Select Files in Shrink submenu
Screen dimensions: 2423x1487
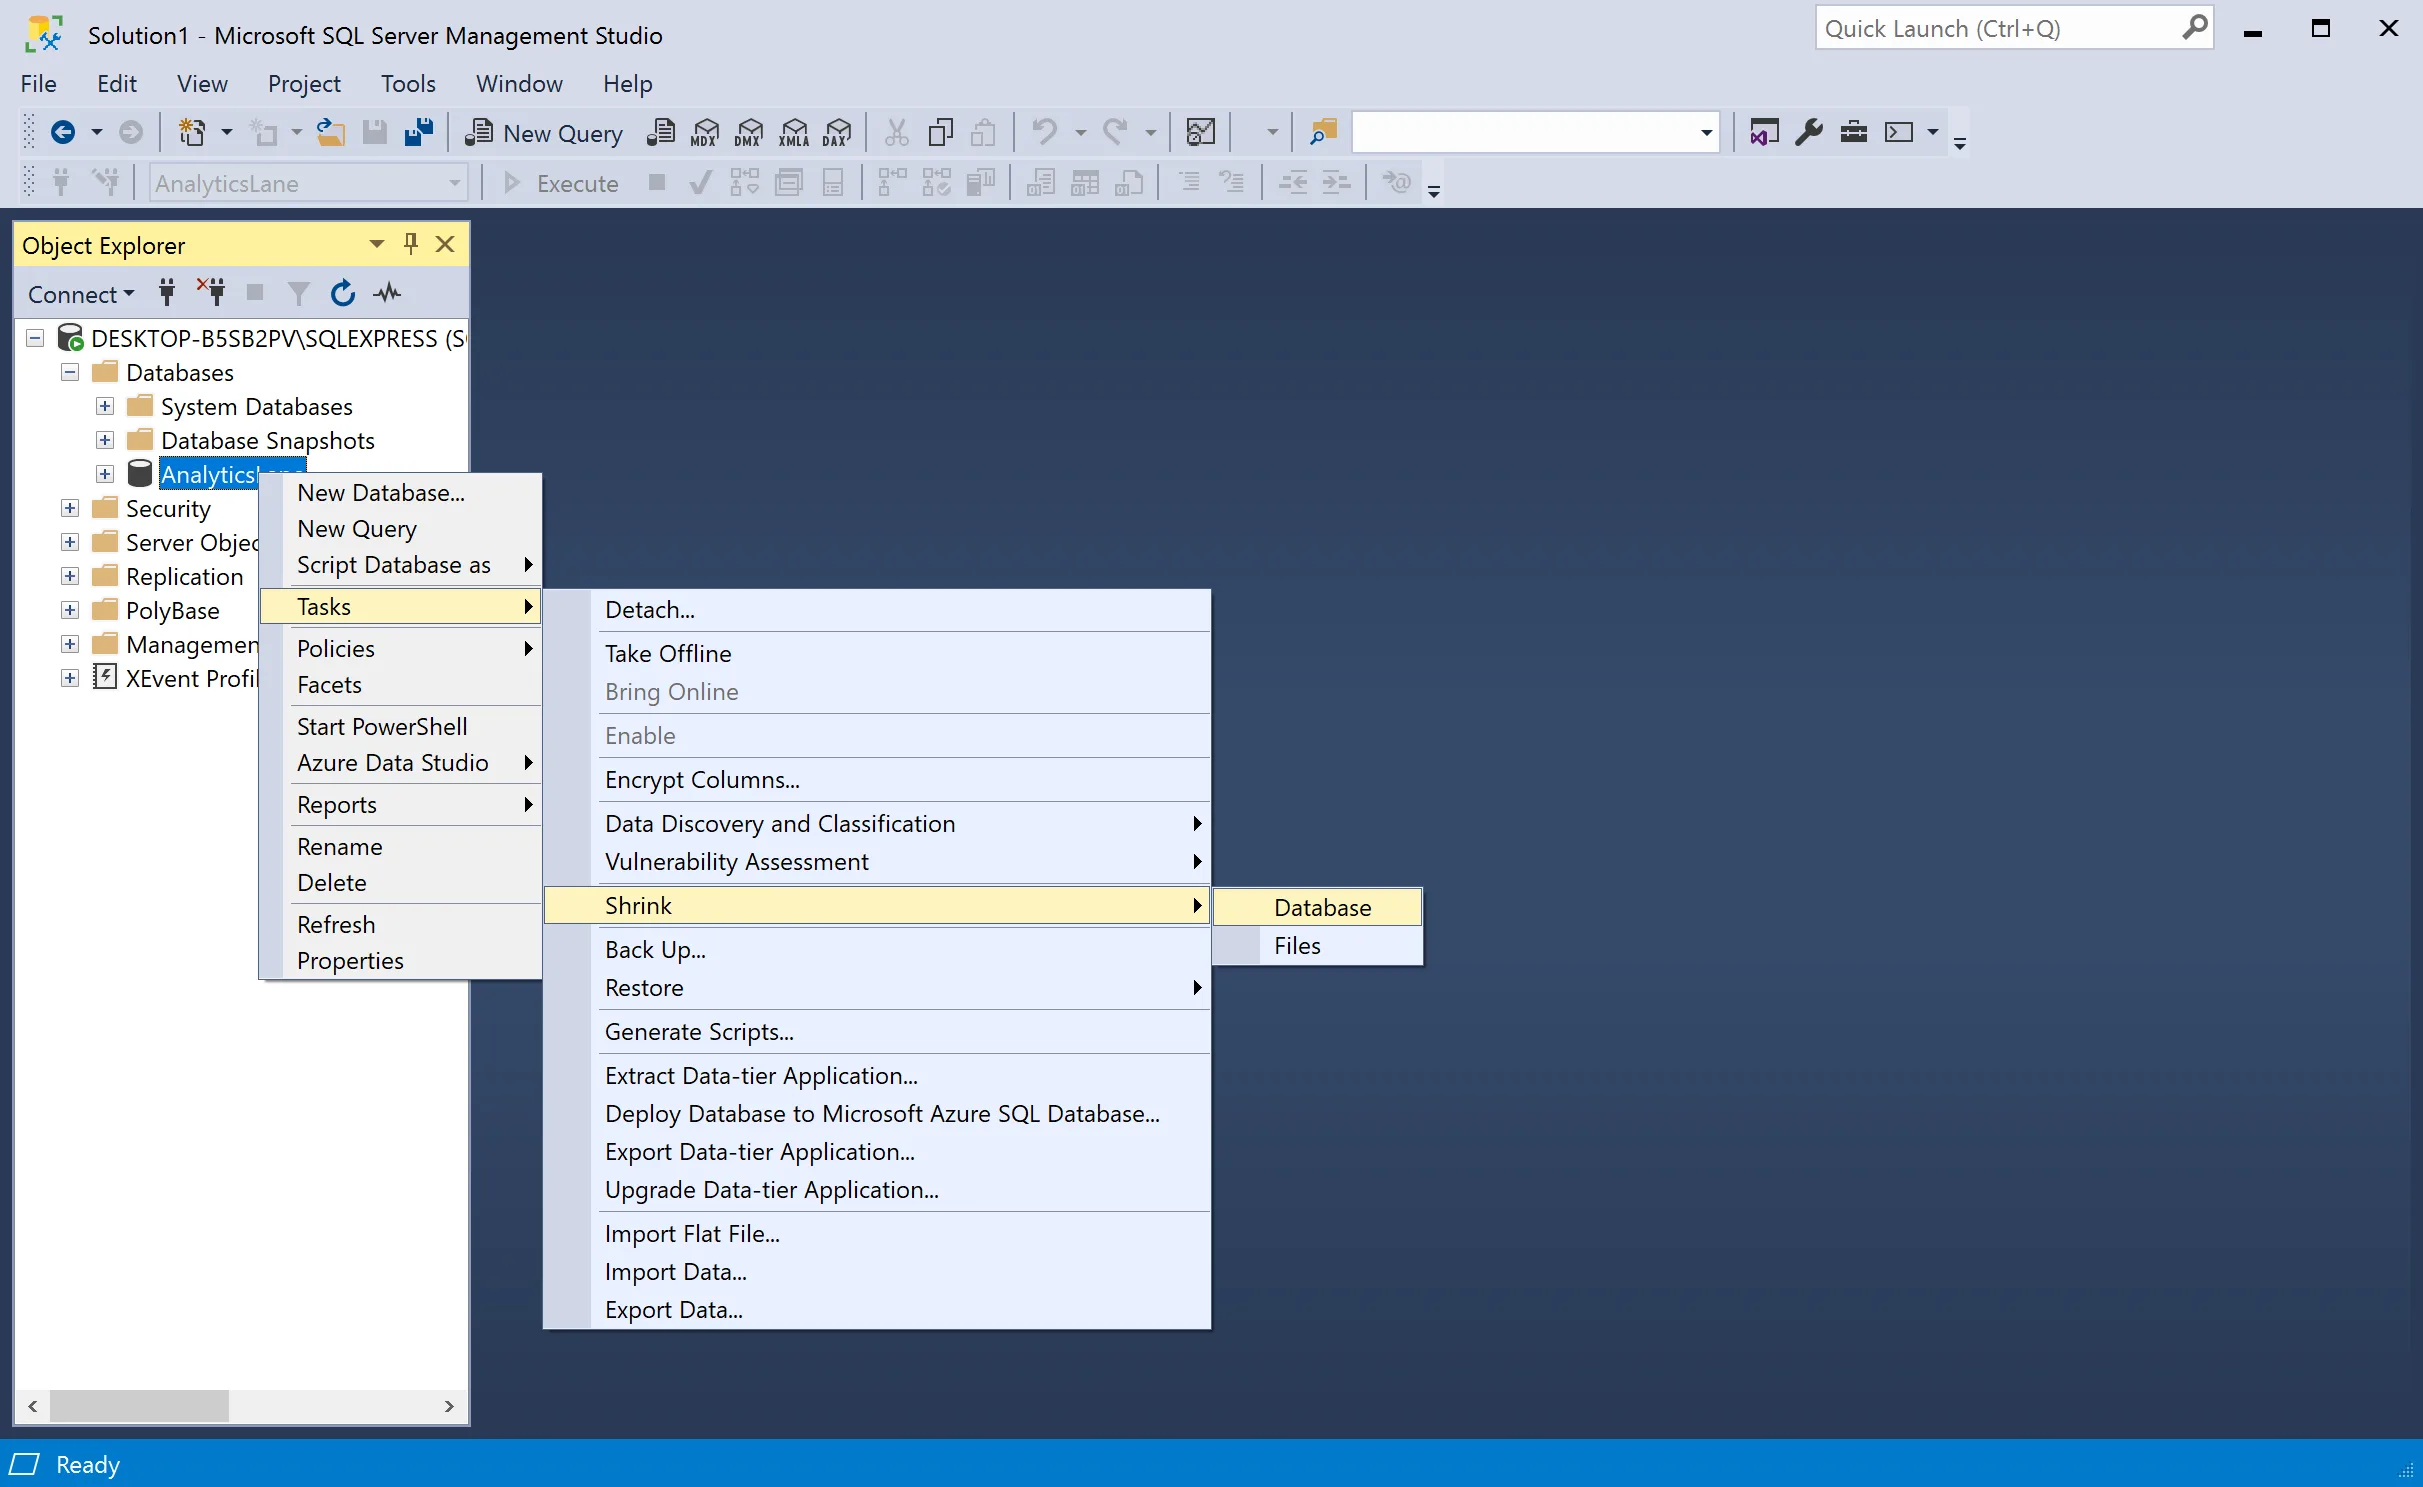[x=1296, y=945]
